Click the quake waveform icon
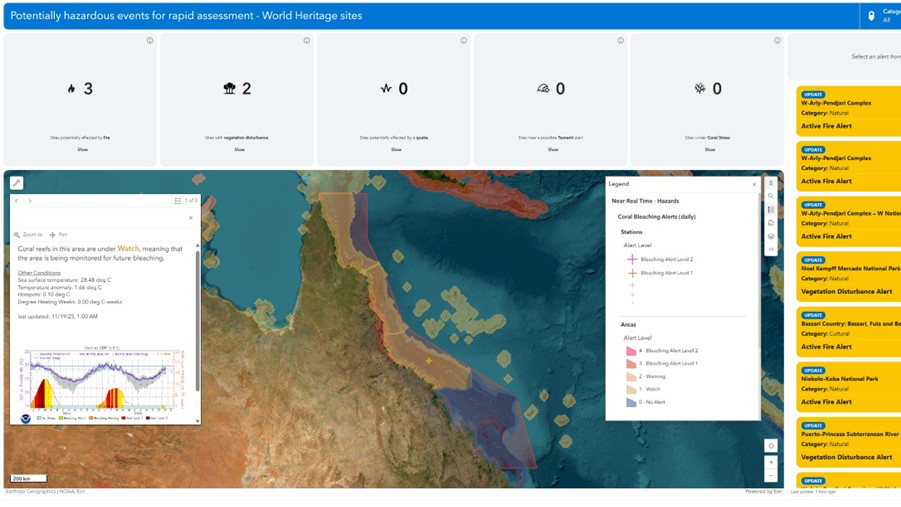 tap(386, 89)
